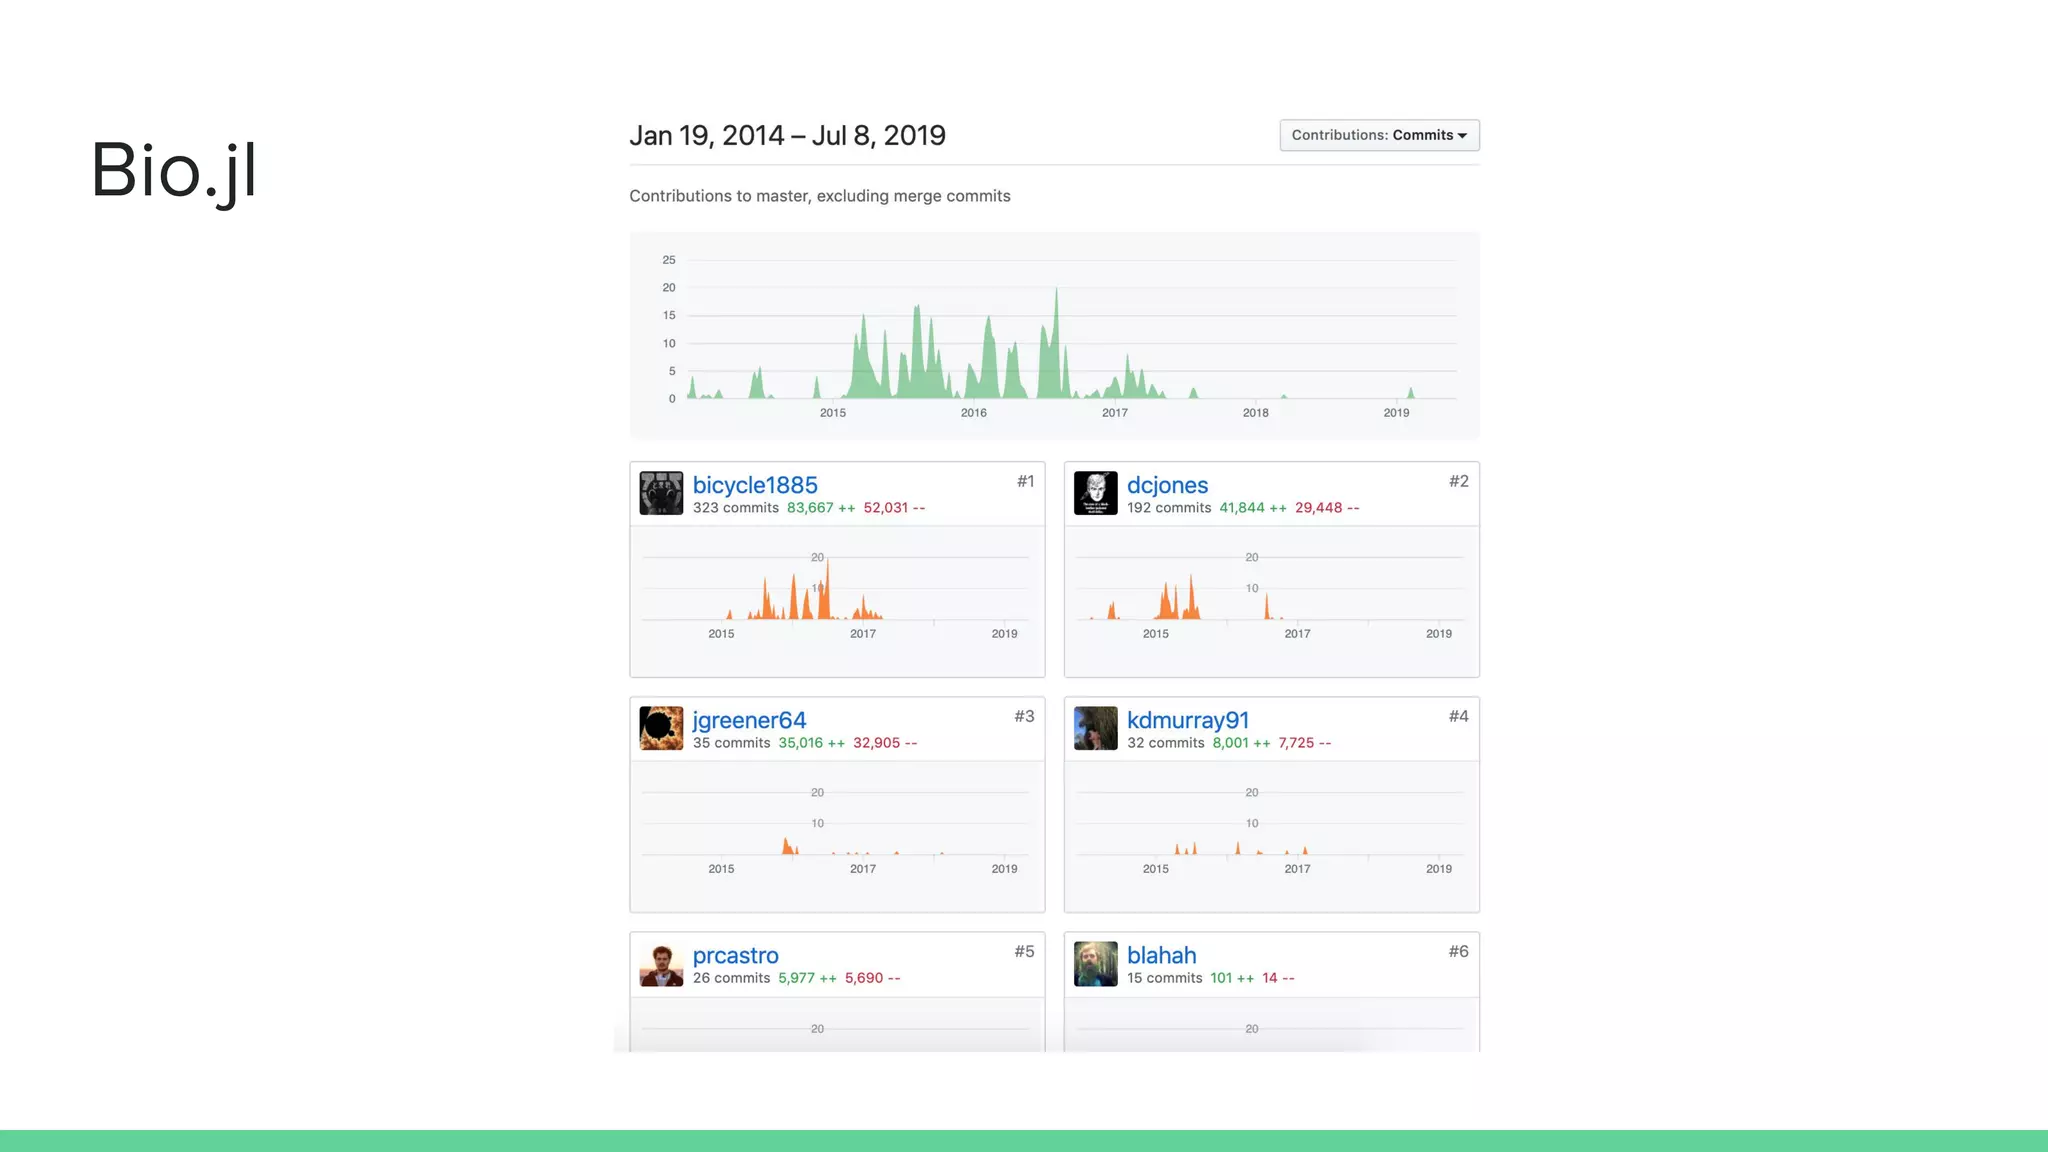The height and width of the screenshot is (1152, 2048).
Task: Open the bicycle1885 profile link
Action: click(754, 485)
